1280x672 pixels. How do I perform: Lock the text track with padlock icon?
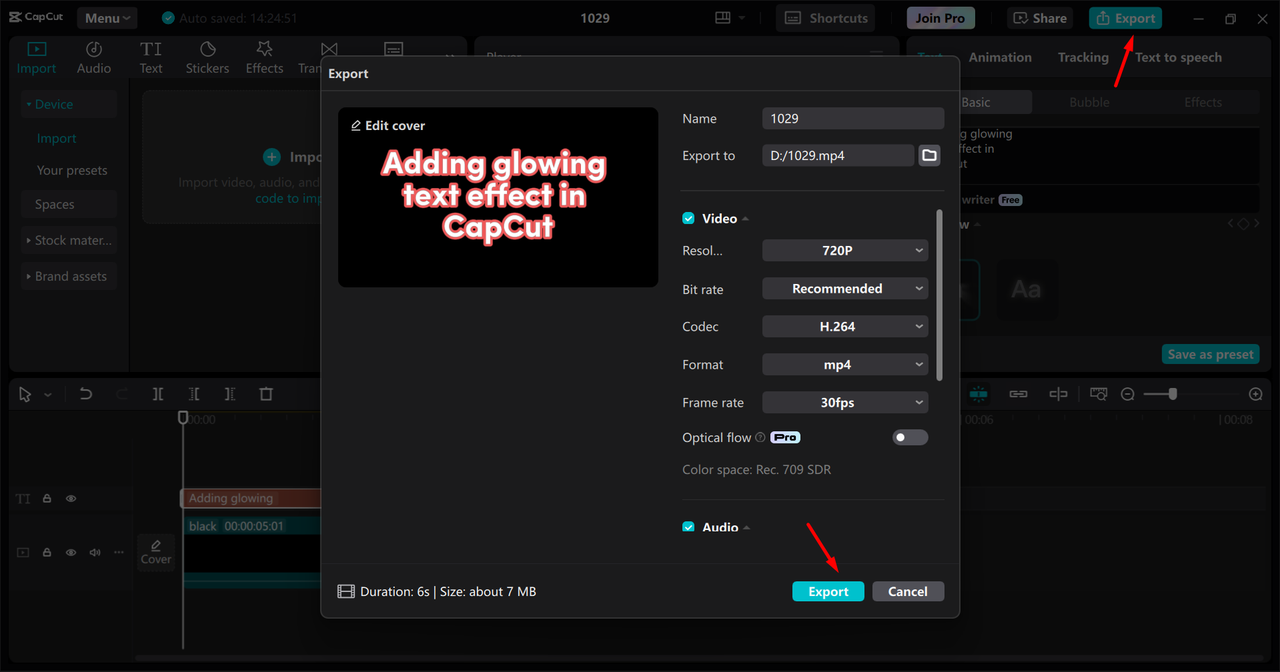click(47, 498)
